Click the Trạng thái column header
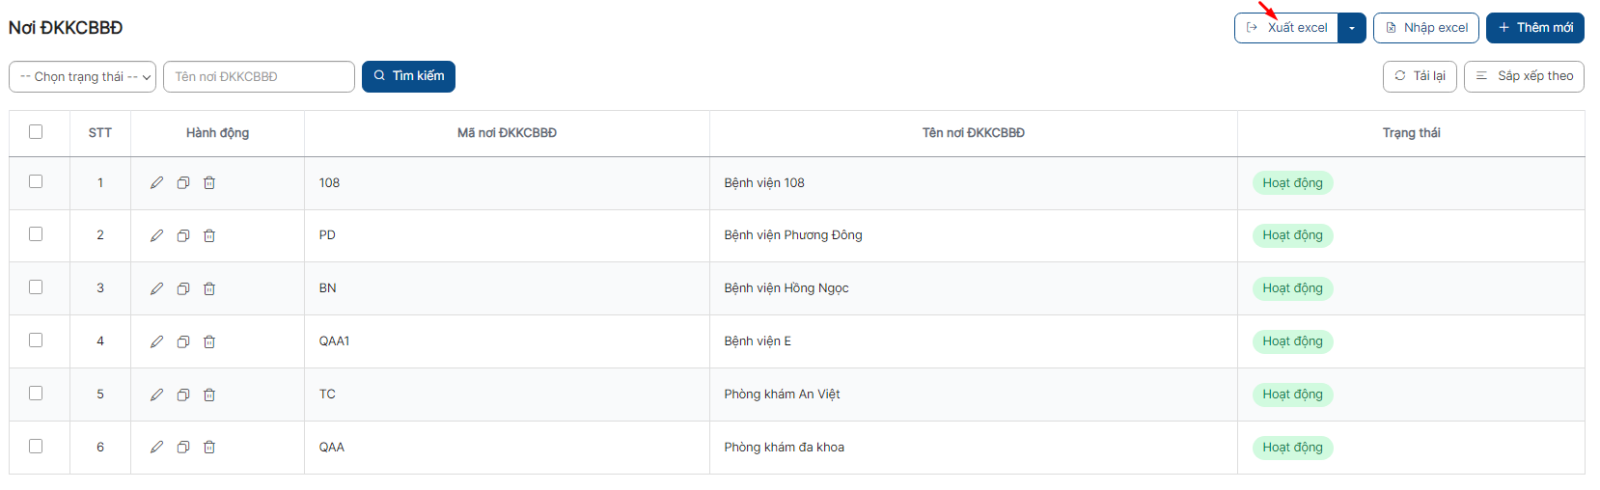 [x=1411, y=133]
